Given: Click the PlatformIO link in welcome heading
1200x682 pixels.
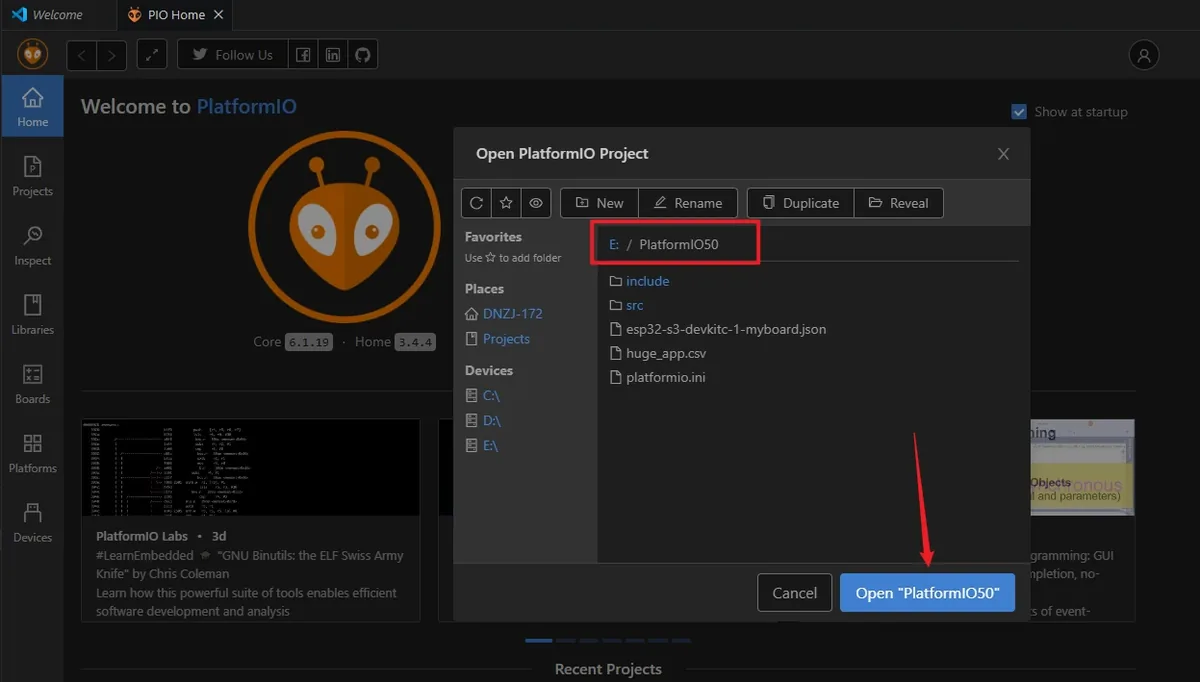Looking at the screenshot, I should 247,107.
